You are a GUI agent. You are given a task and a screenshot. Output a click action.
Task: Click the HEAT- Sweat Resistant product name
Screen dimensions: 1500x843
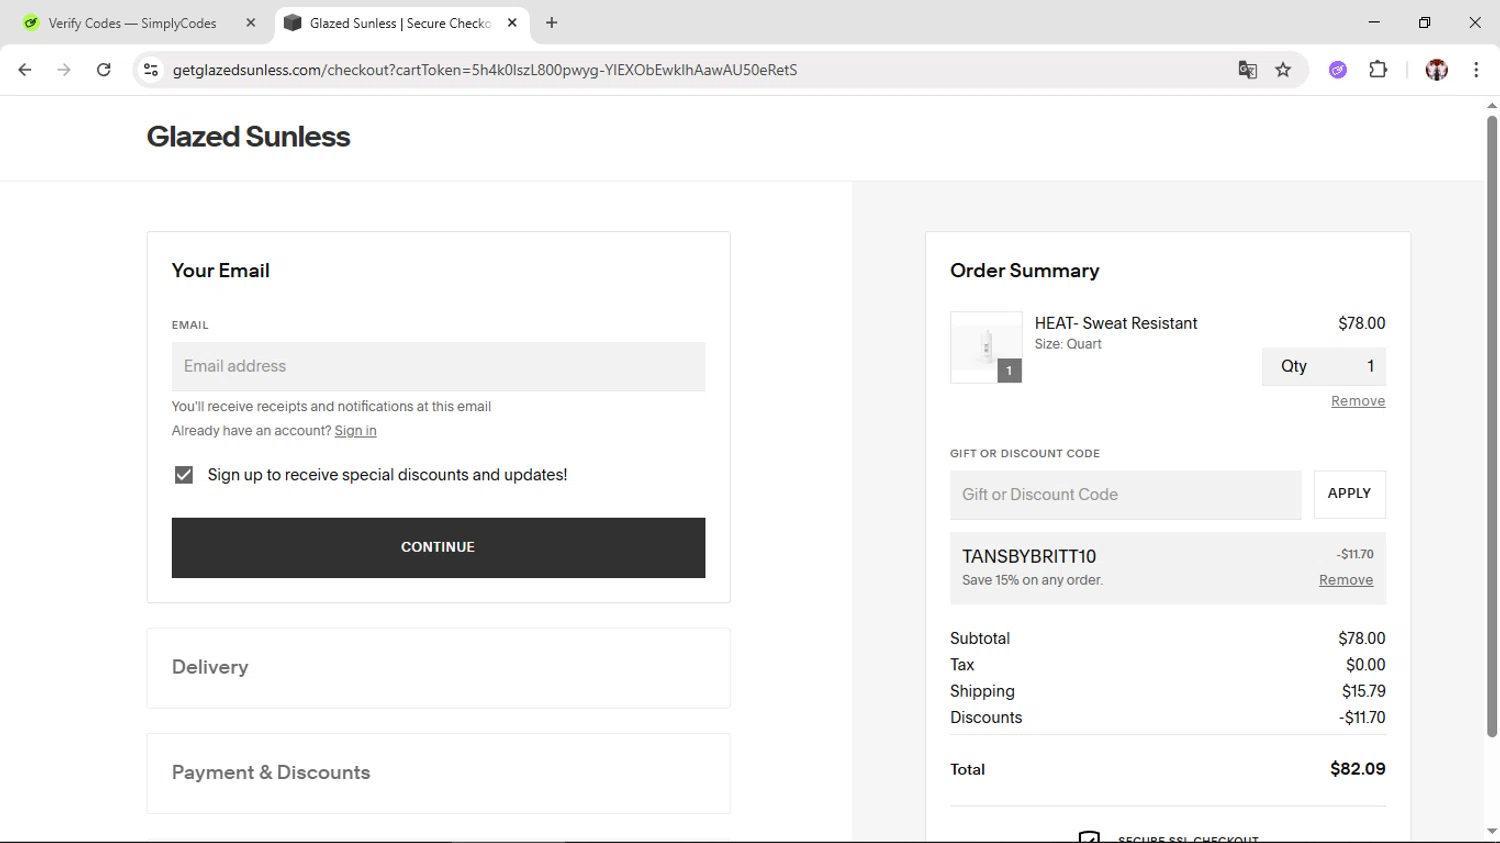pos(1116,323)
